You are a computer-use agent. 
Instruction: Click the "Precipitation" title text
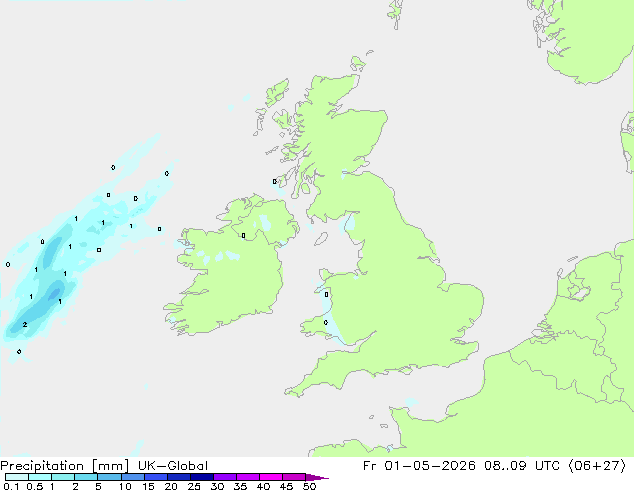pyautogui.click(x=42, y=466)
